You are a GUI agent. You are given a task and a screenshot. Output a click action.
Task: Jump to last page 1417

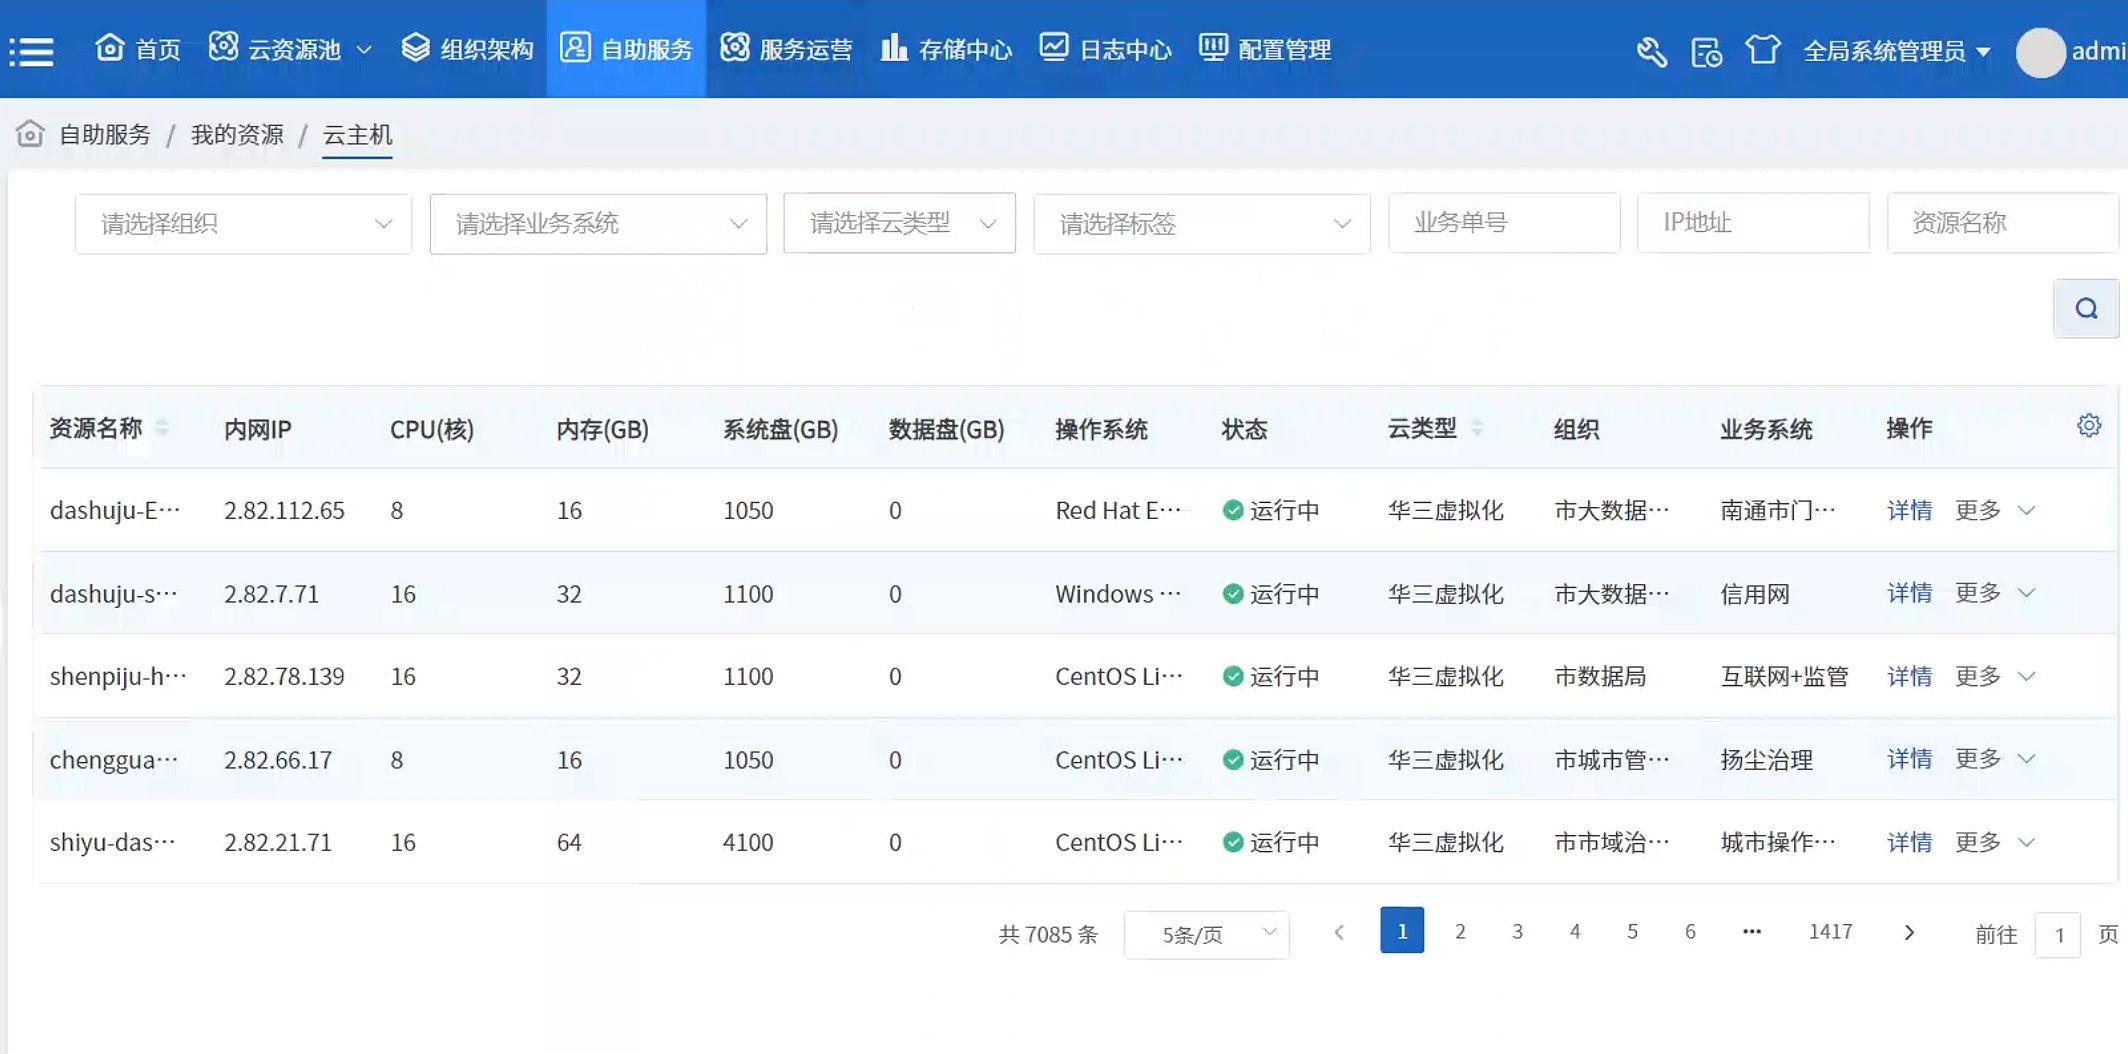tap(1830, 931)
